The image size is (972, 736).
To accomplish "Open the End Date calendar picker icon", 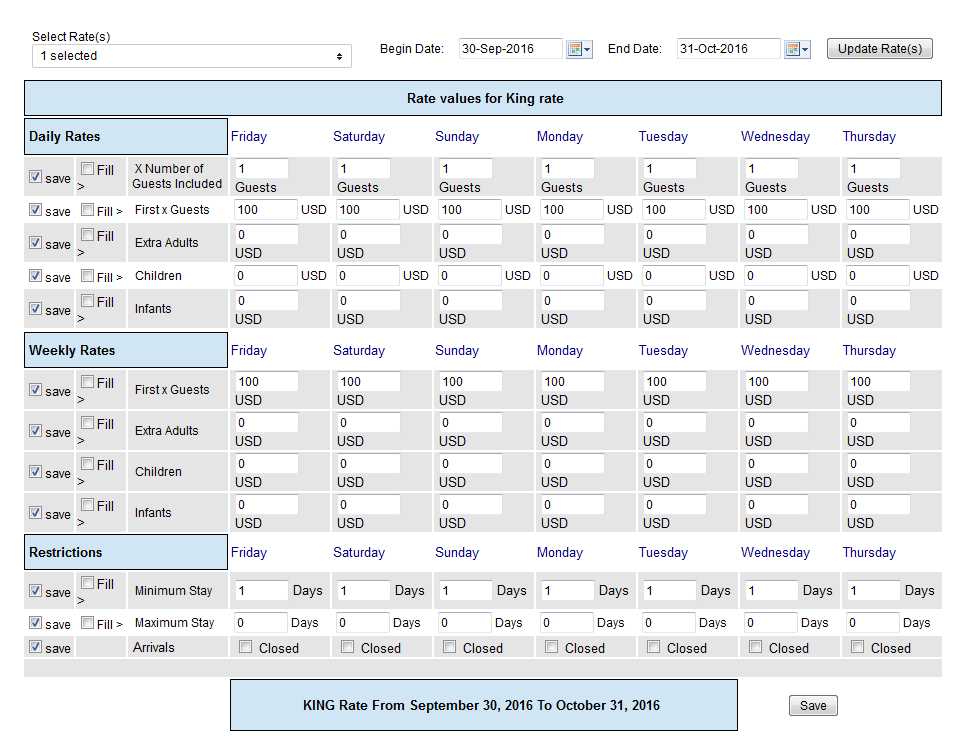I will [x=797, y=49].
